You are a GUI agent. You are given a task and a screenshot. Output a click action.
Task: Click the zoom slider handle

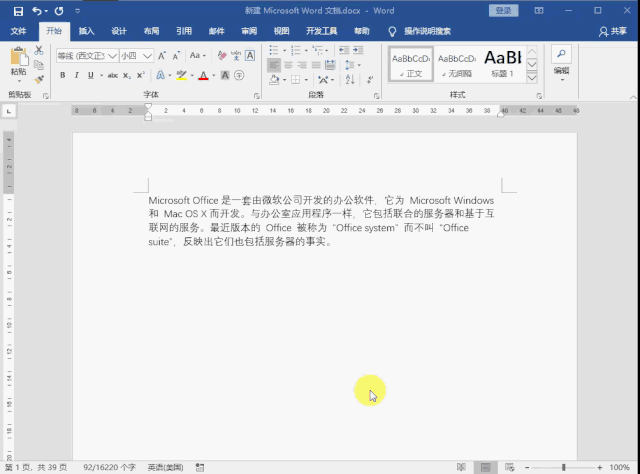[564, 467]
